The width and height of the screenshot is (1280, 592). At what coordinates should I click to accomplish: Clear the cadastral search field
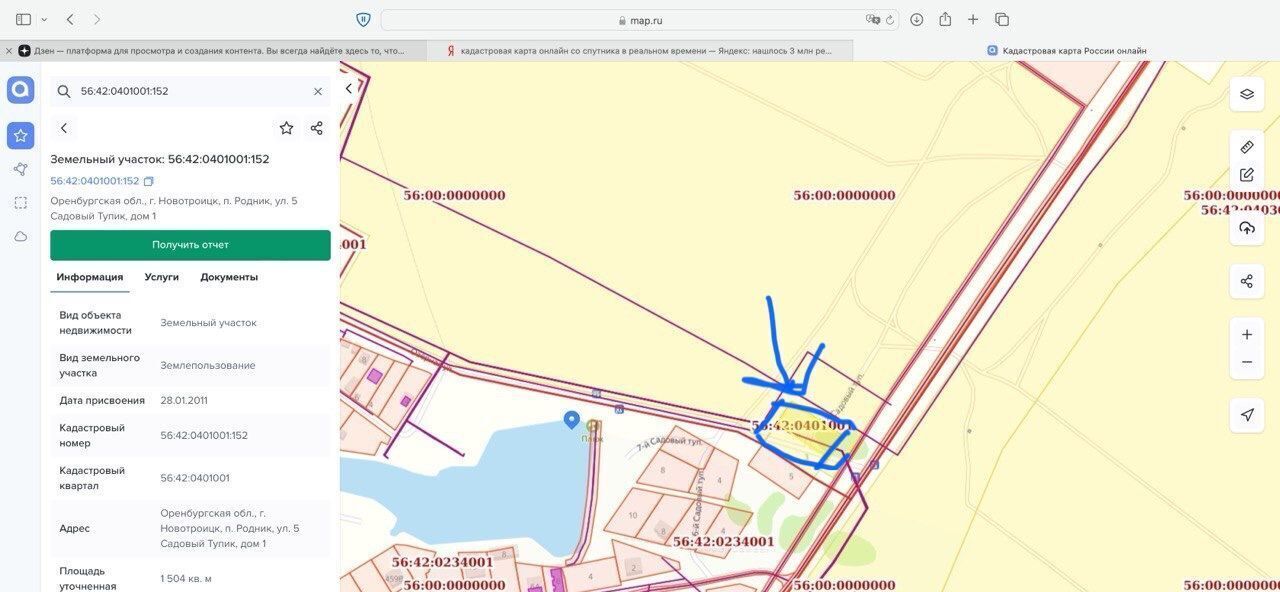[318, 91]
